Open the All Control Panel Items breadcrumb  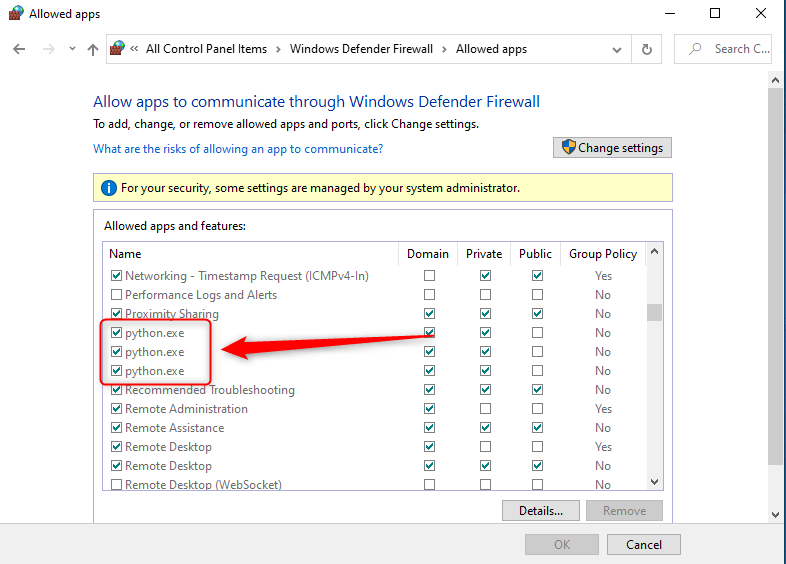pyautogui.click(x=207, y=49)
